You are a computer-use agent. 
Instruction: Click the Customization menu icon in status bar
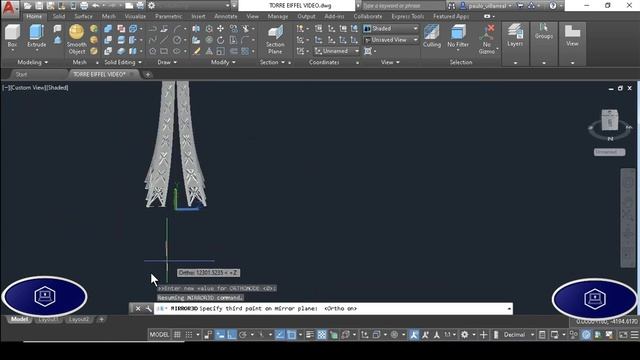click(x=634, y=335)
